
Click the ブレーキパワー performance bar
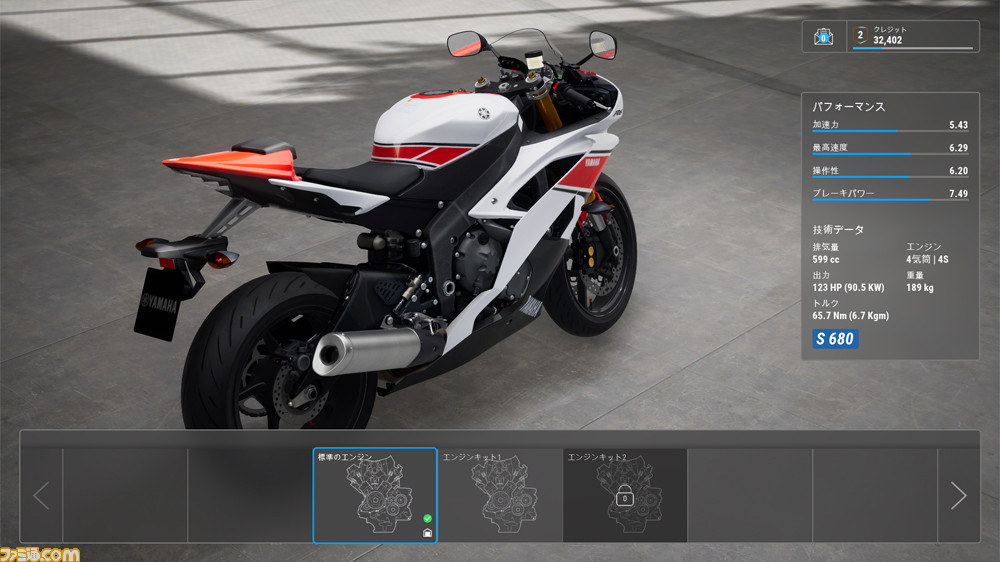(x=890, y=200)
